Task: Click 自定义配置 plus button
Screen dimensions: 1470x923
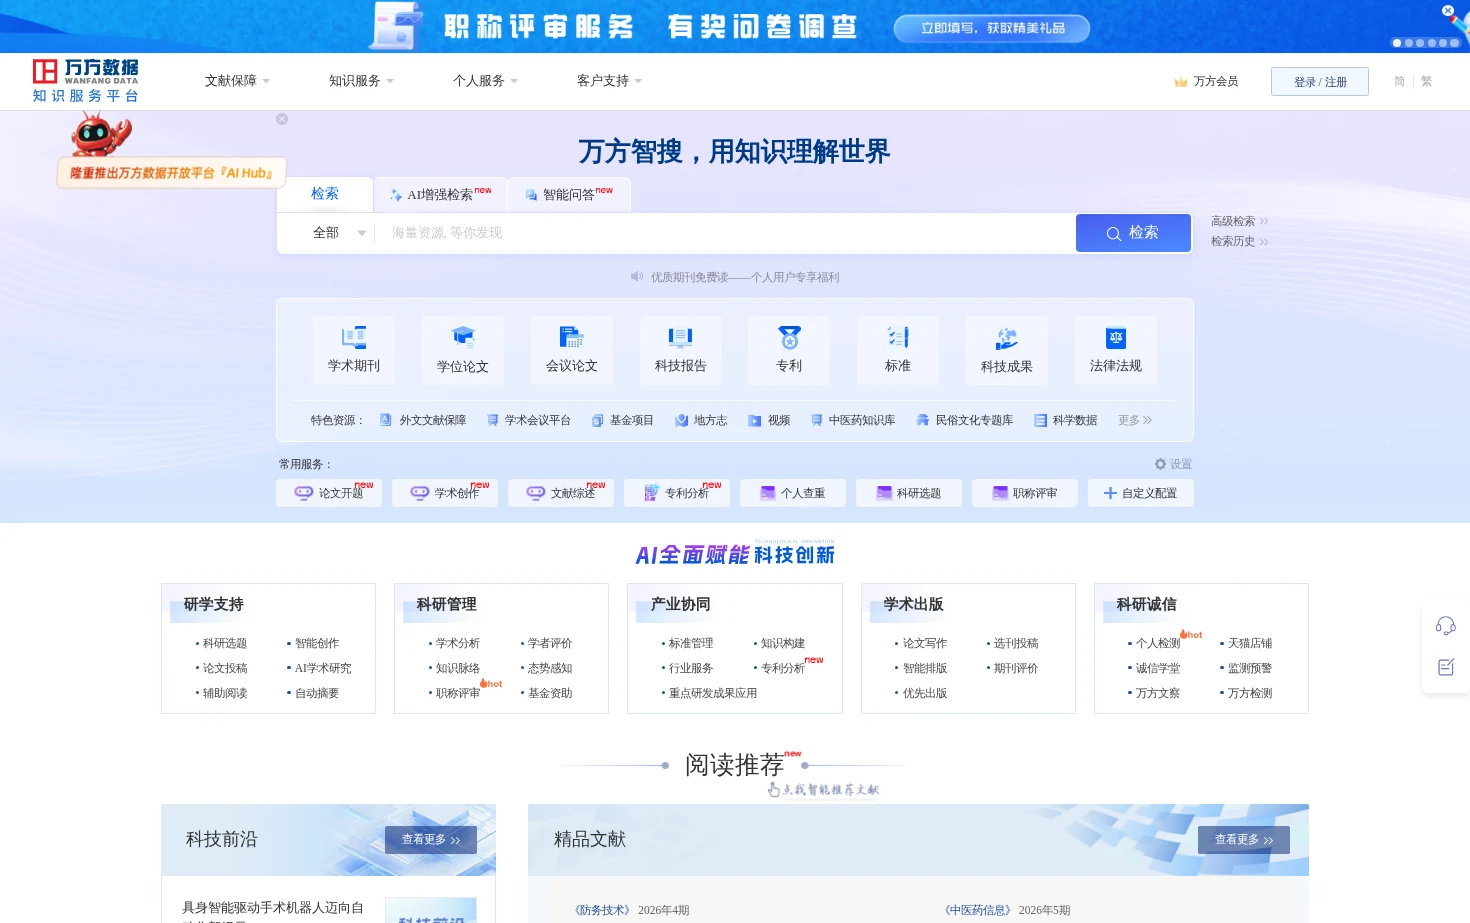Action: pos(1141,493)
